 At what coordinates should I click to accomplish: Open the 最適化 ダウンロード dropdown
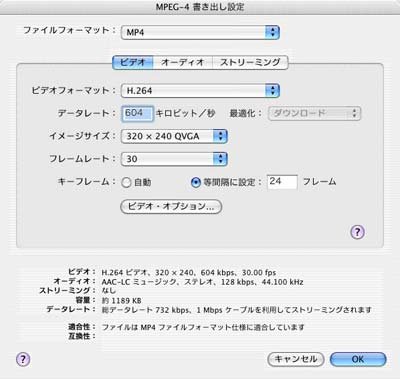pyautogui.click(x=314, y=113)
